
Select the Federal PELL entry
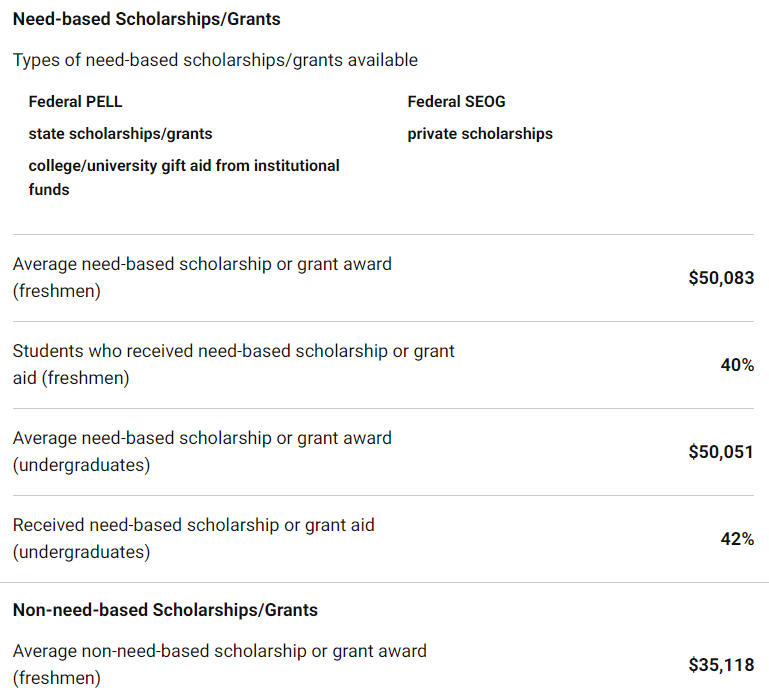click(x=75, y=102)
